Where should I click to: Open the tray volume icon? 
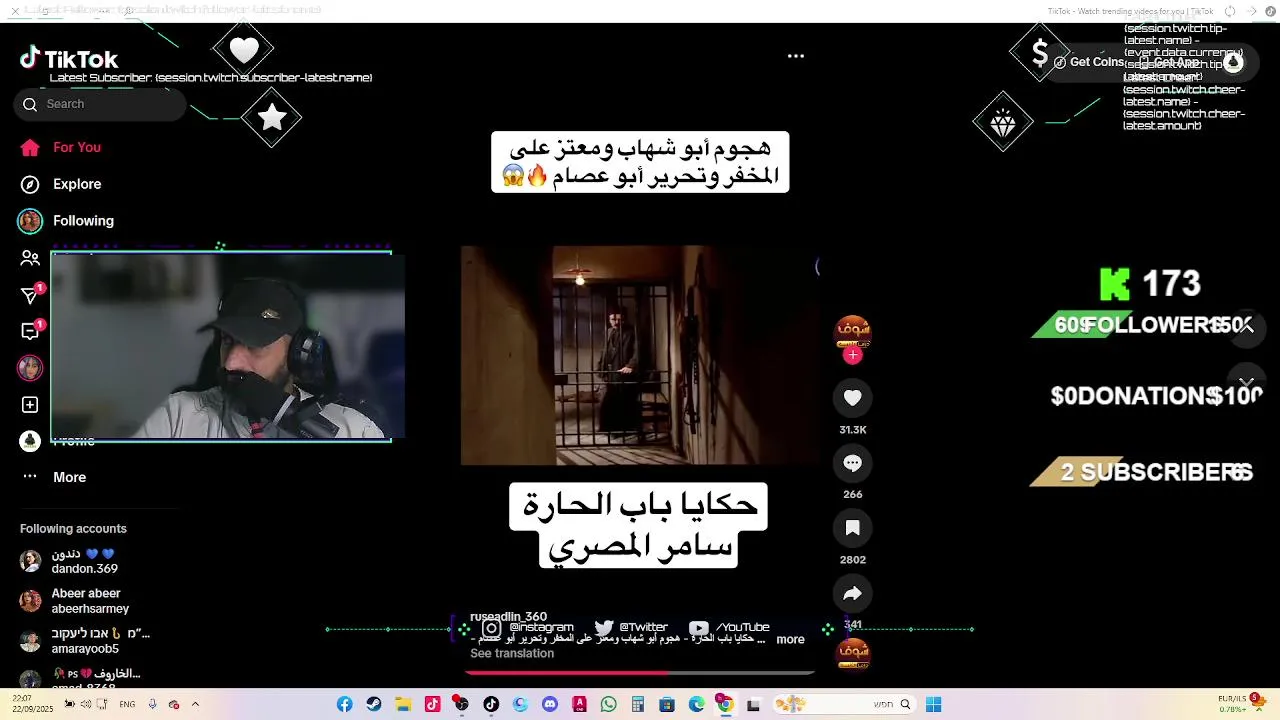point(86,704)
